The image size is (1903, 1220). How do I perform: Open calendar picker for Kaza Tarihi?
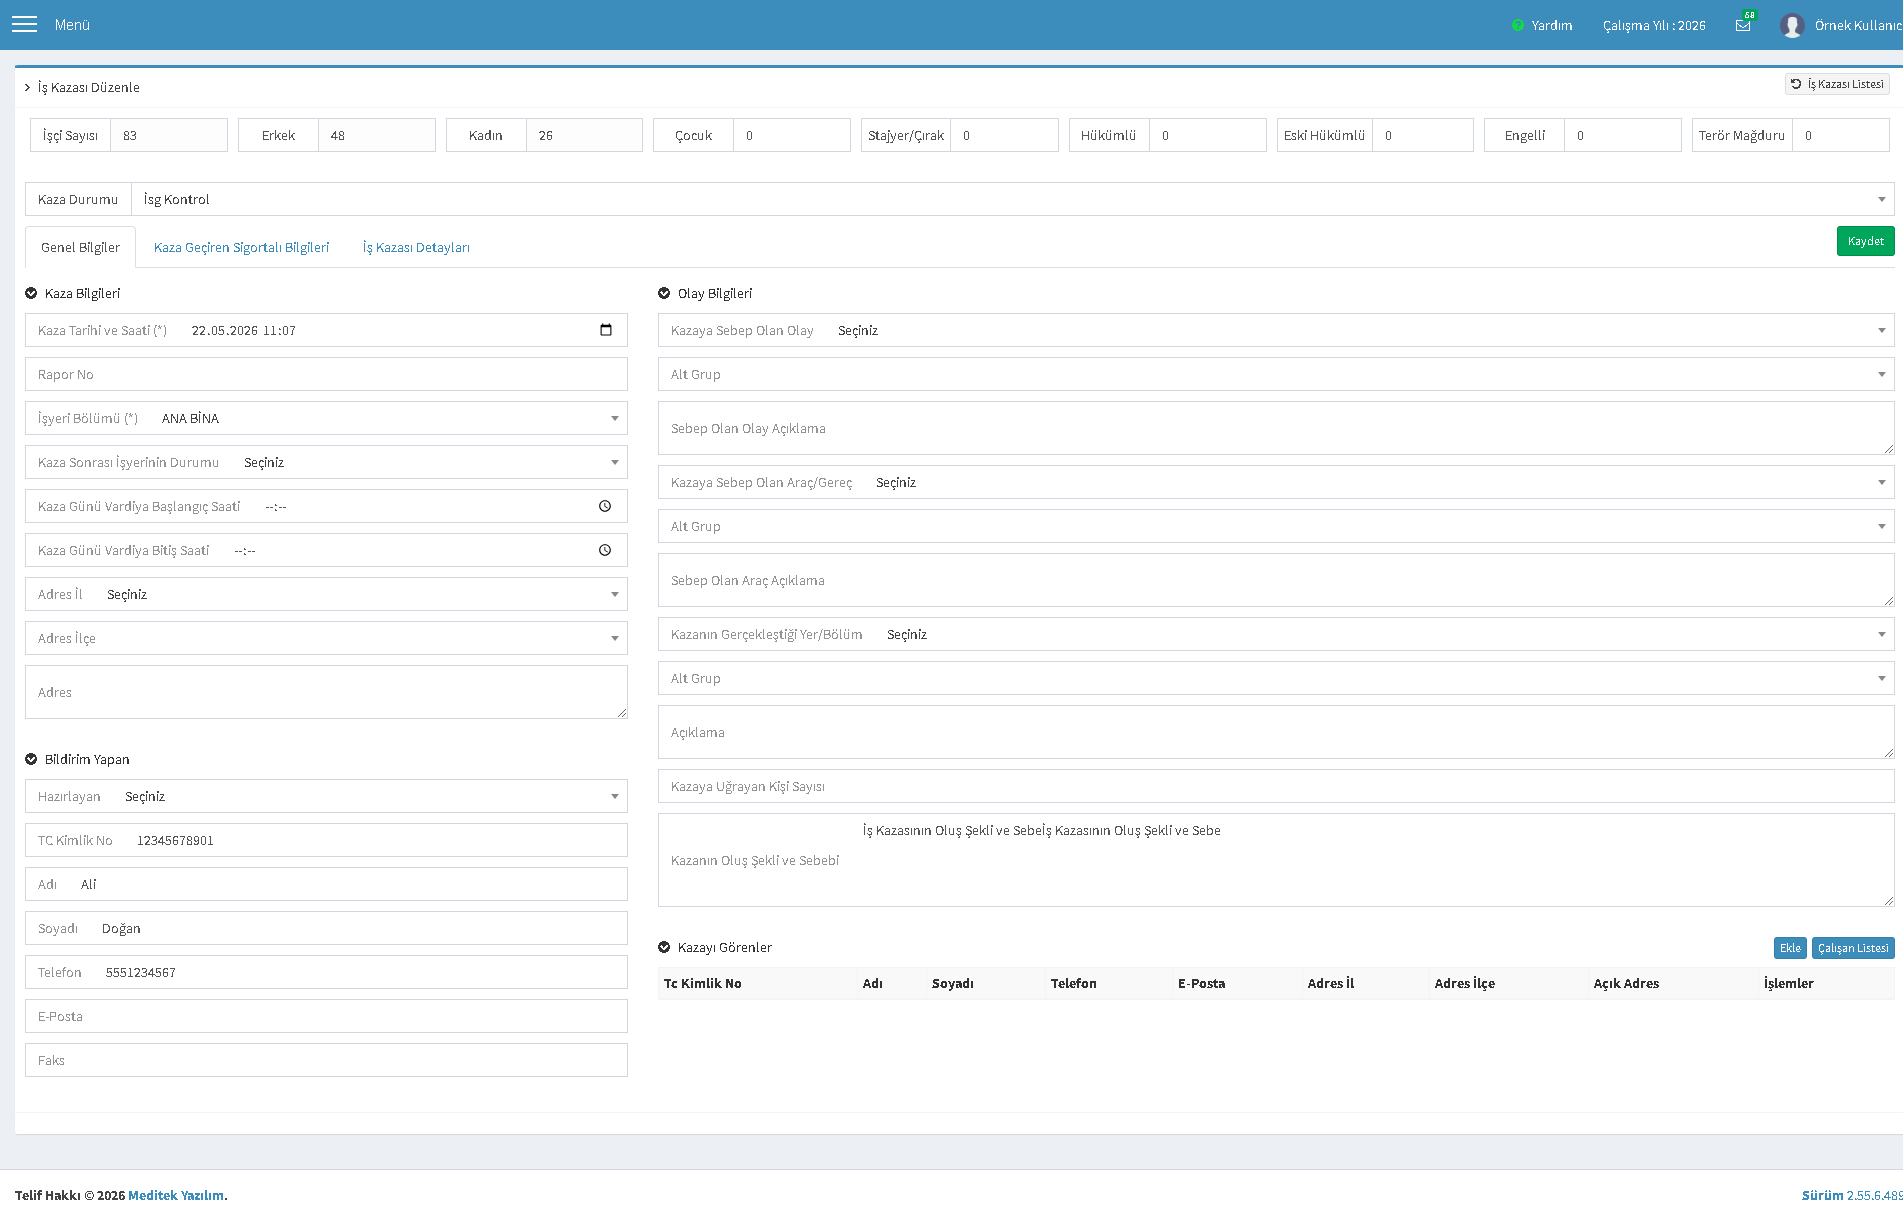605,330
